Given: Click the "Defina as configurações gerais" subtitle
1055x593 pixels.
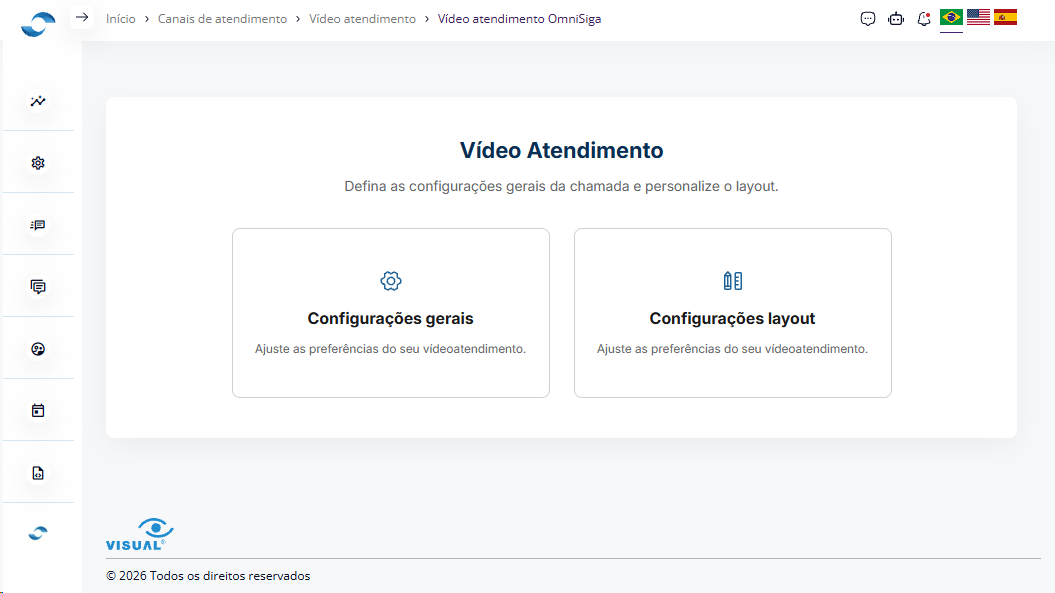Looking at the screenshot, I should (561, 186).
